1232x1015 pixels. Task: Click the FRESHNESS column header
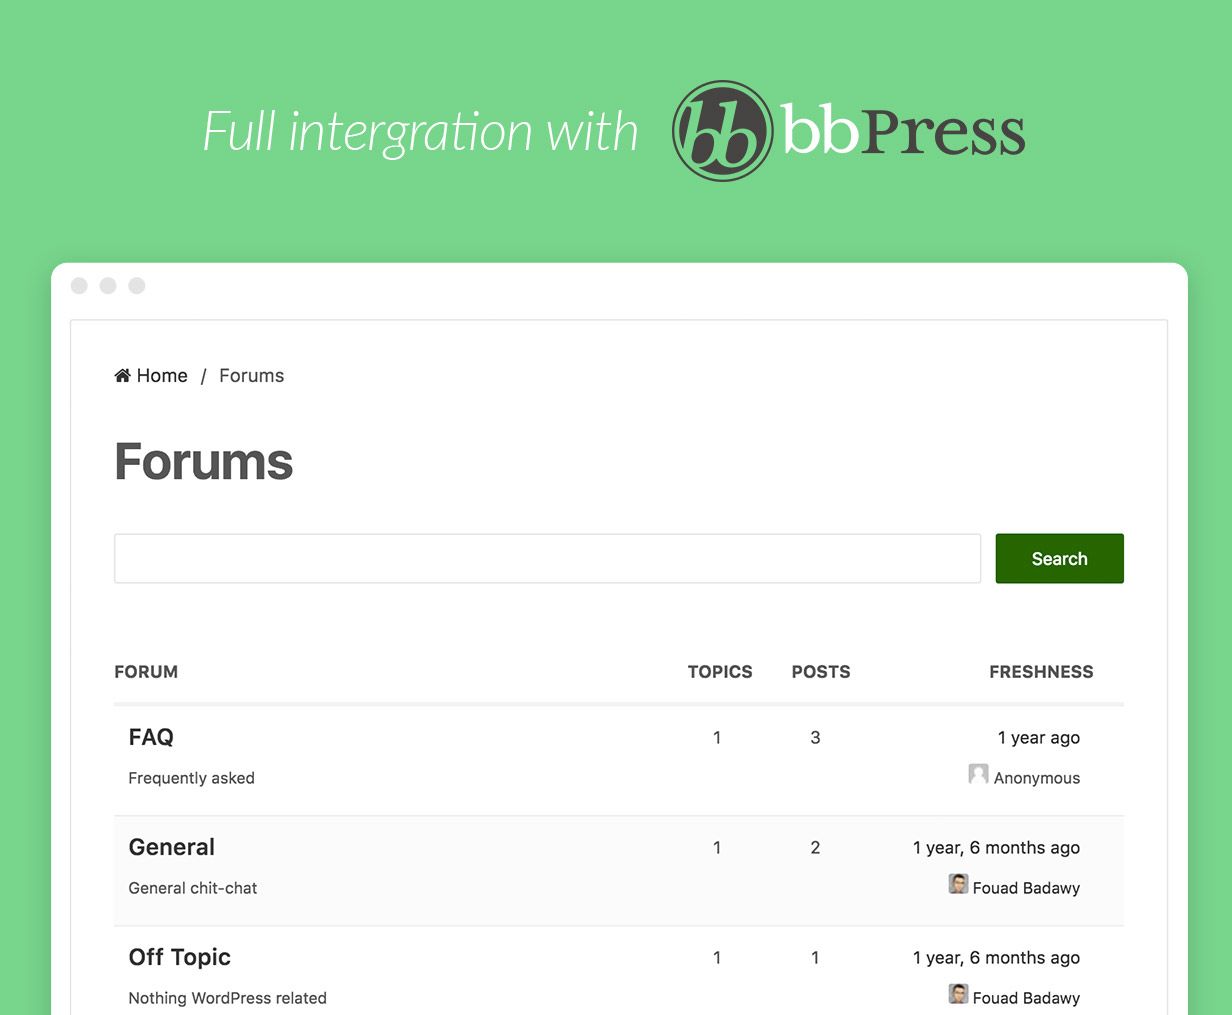click(x=1041, y=672)
